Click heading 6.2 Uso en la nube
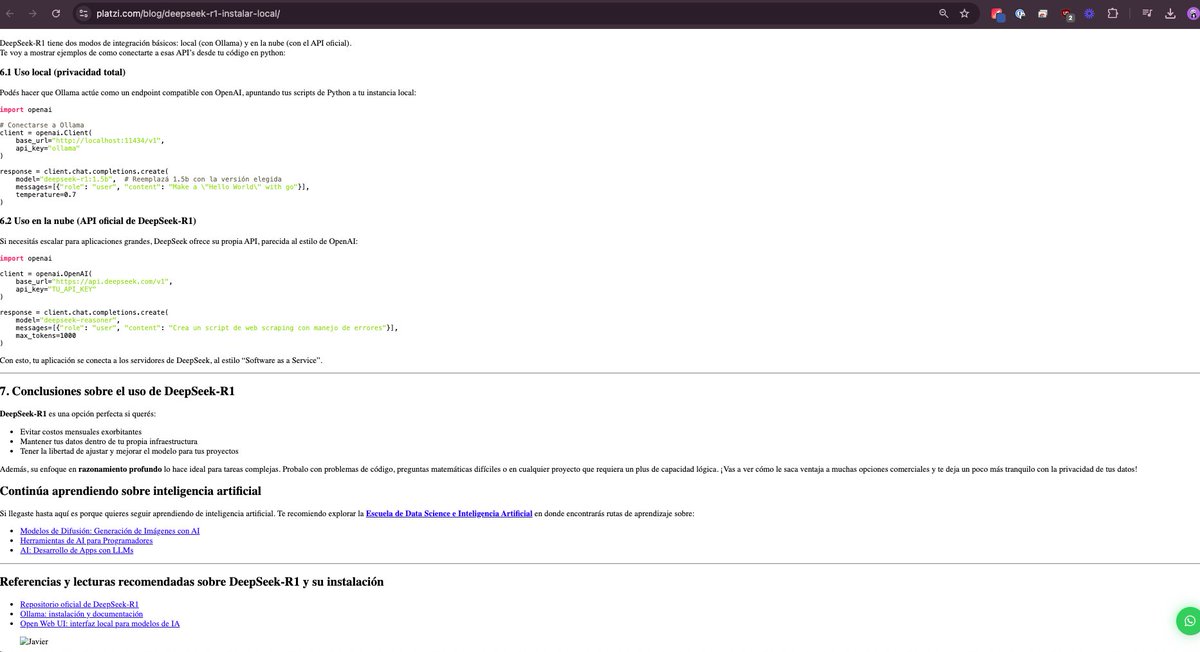The width and height of the screenshot is (1200, 652). pyautogui.click(x=98, y=220)
